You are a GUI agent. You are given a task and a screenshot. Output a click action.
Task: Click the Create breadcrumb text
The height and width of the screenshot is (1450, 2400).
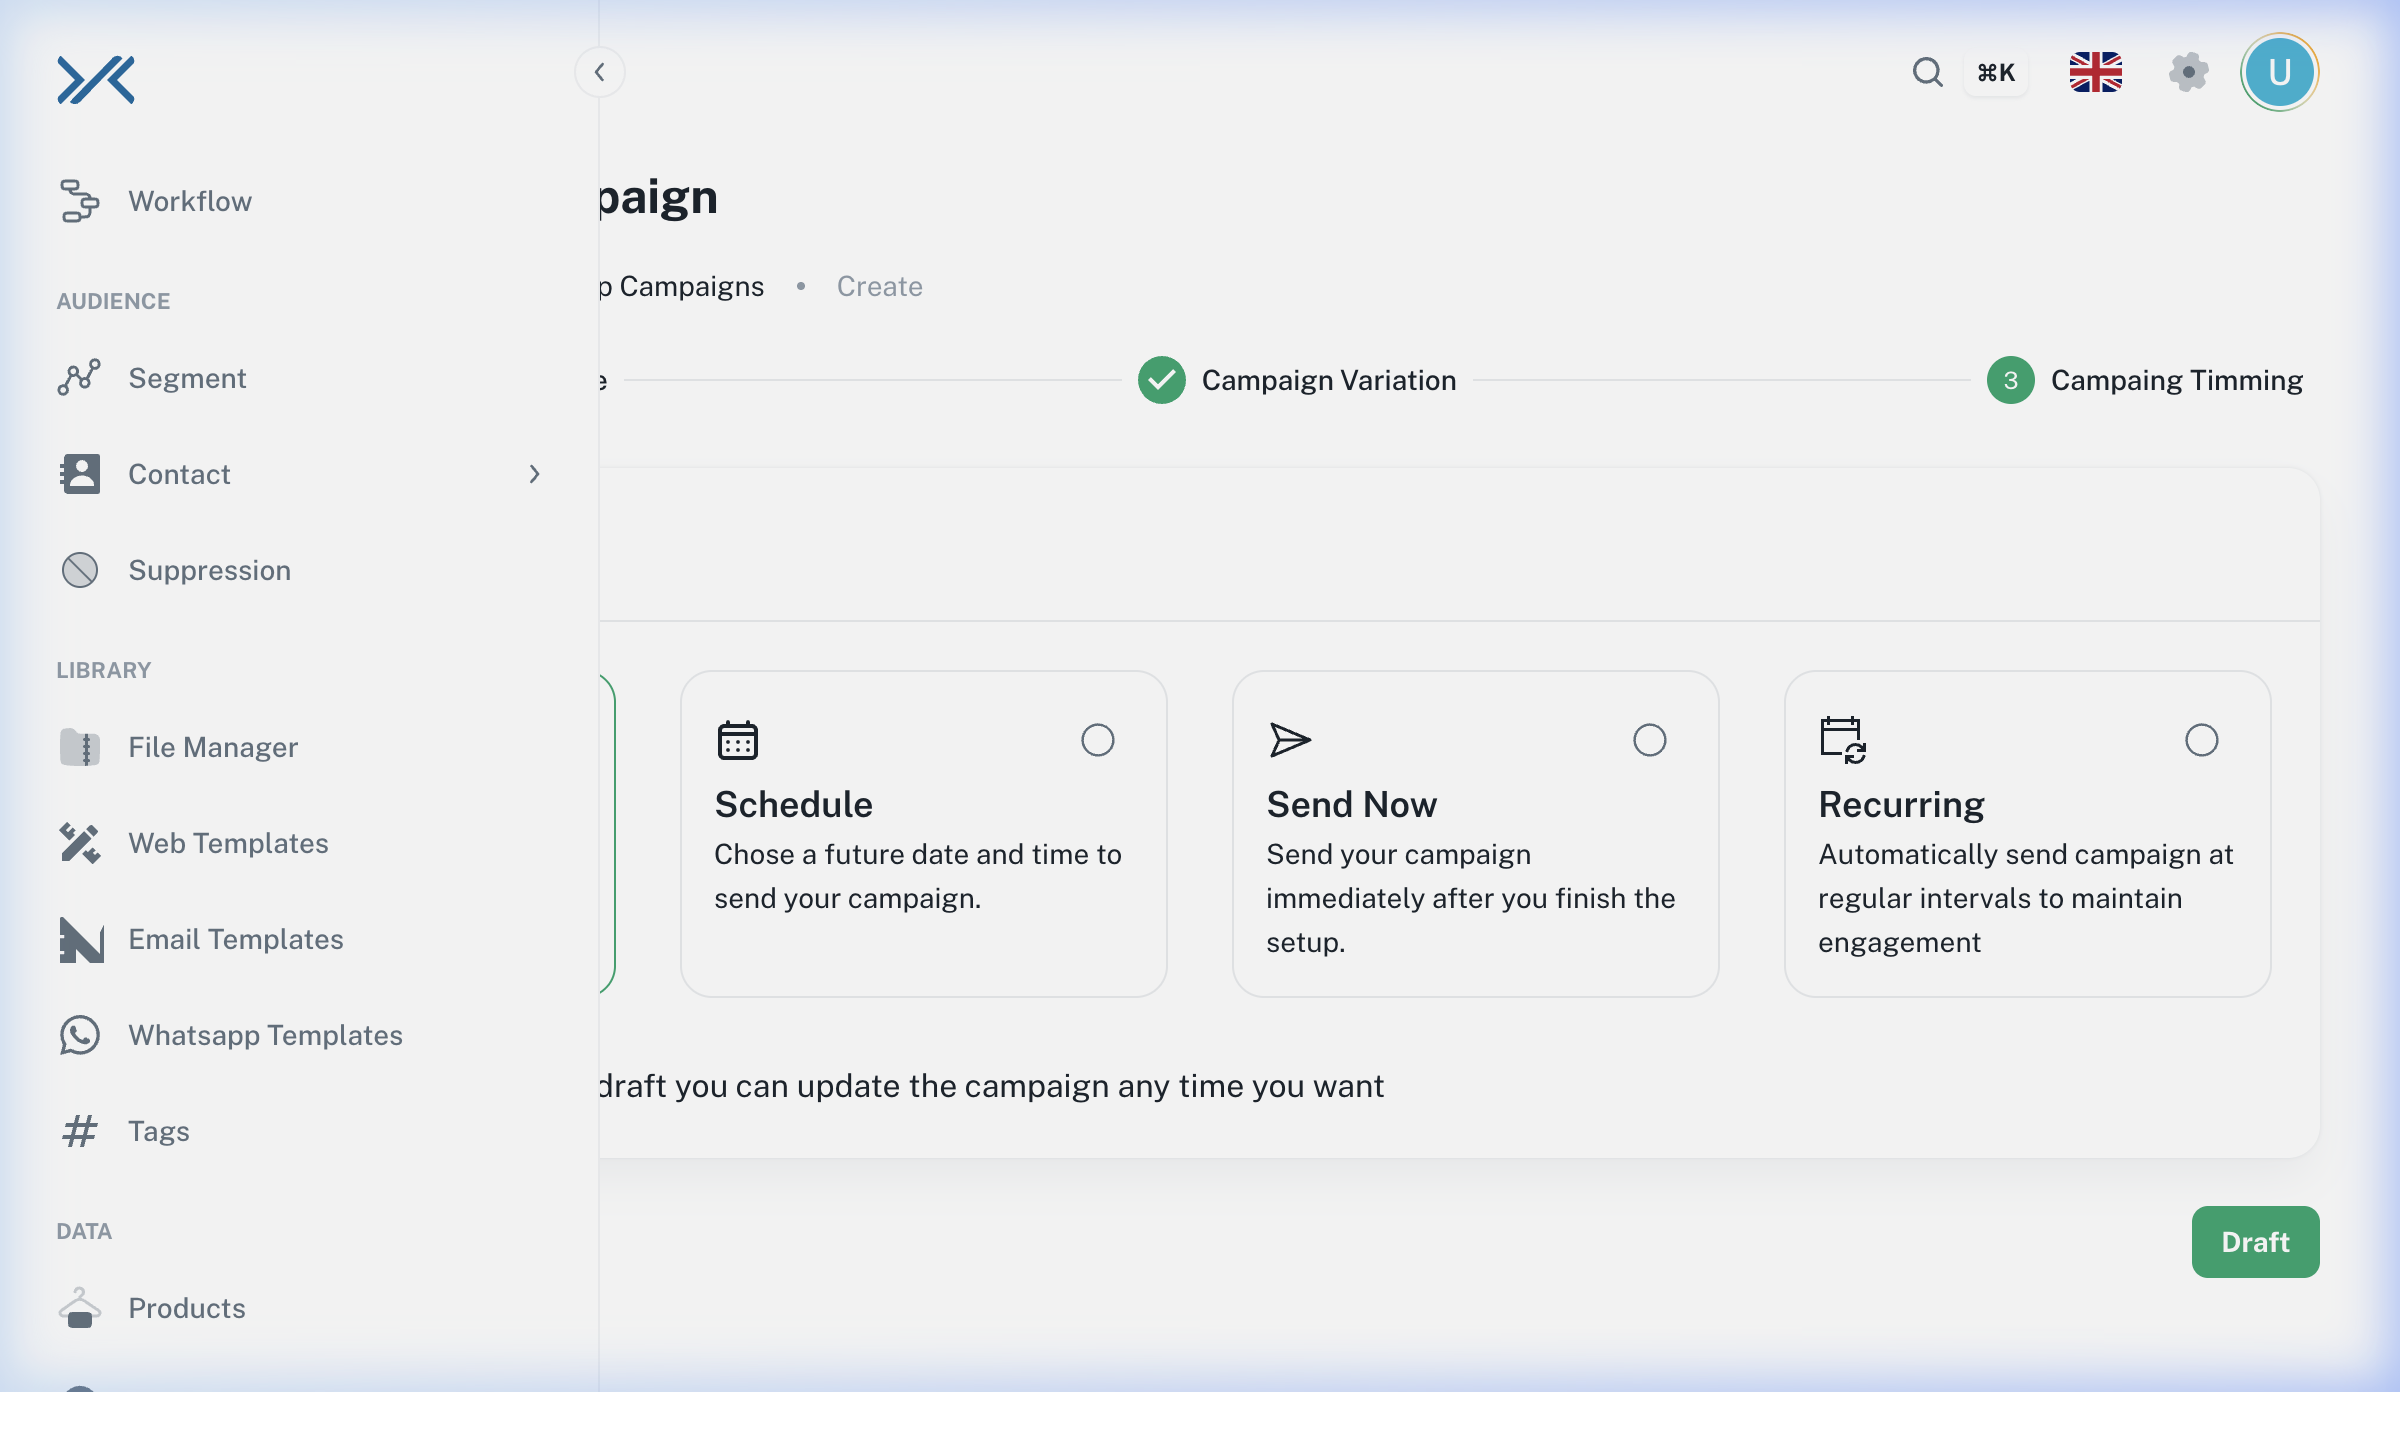tap(880, 286)
